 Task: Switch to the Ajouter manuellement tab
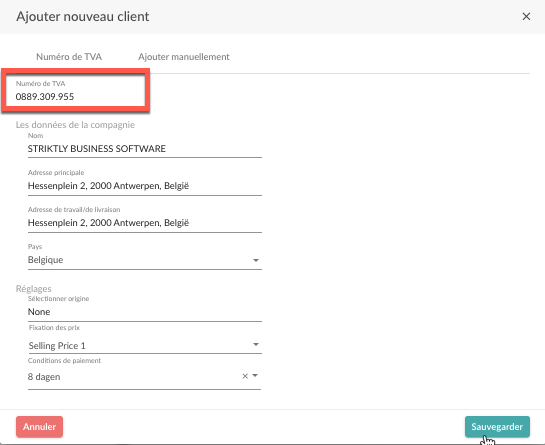[184, 57]
